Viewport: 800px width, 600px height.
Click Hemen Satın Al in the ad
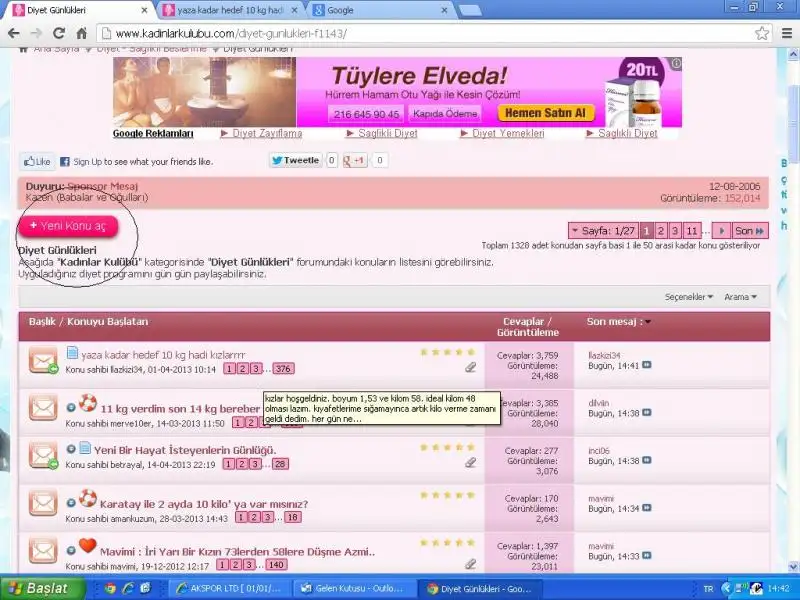[x=545, y=113]
